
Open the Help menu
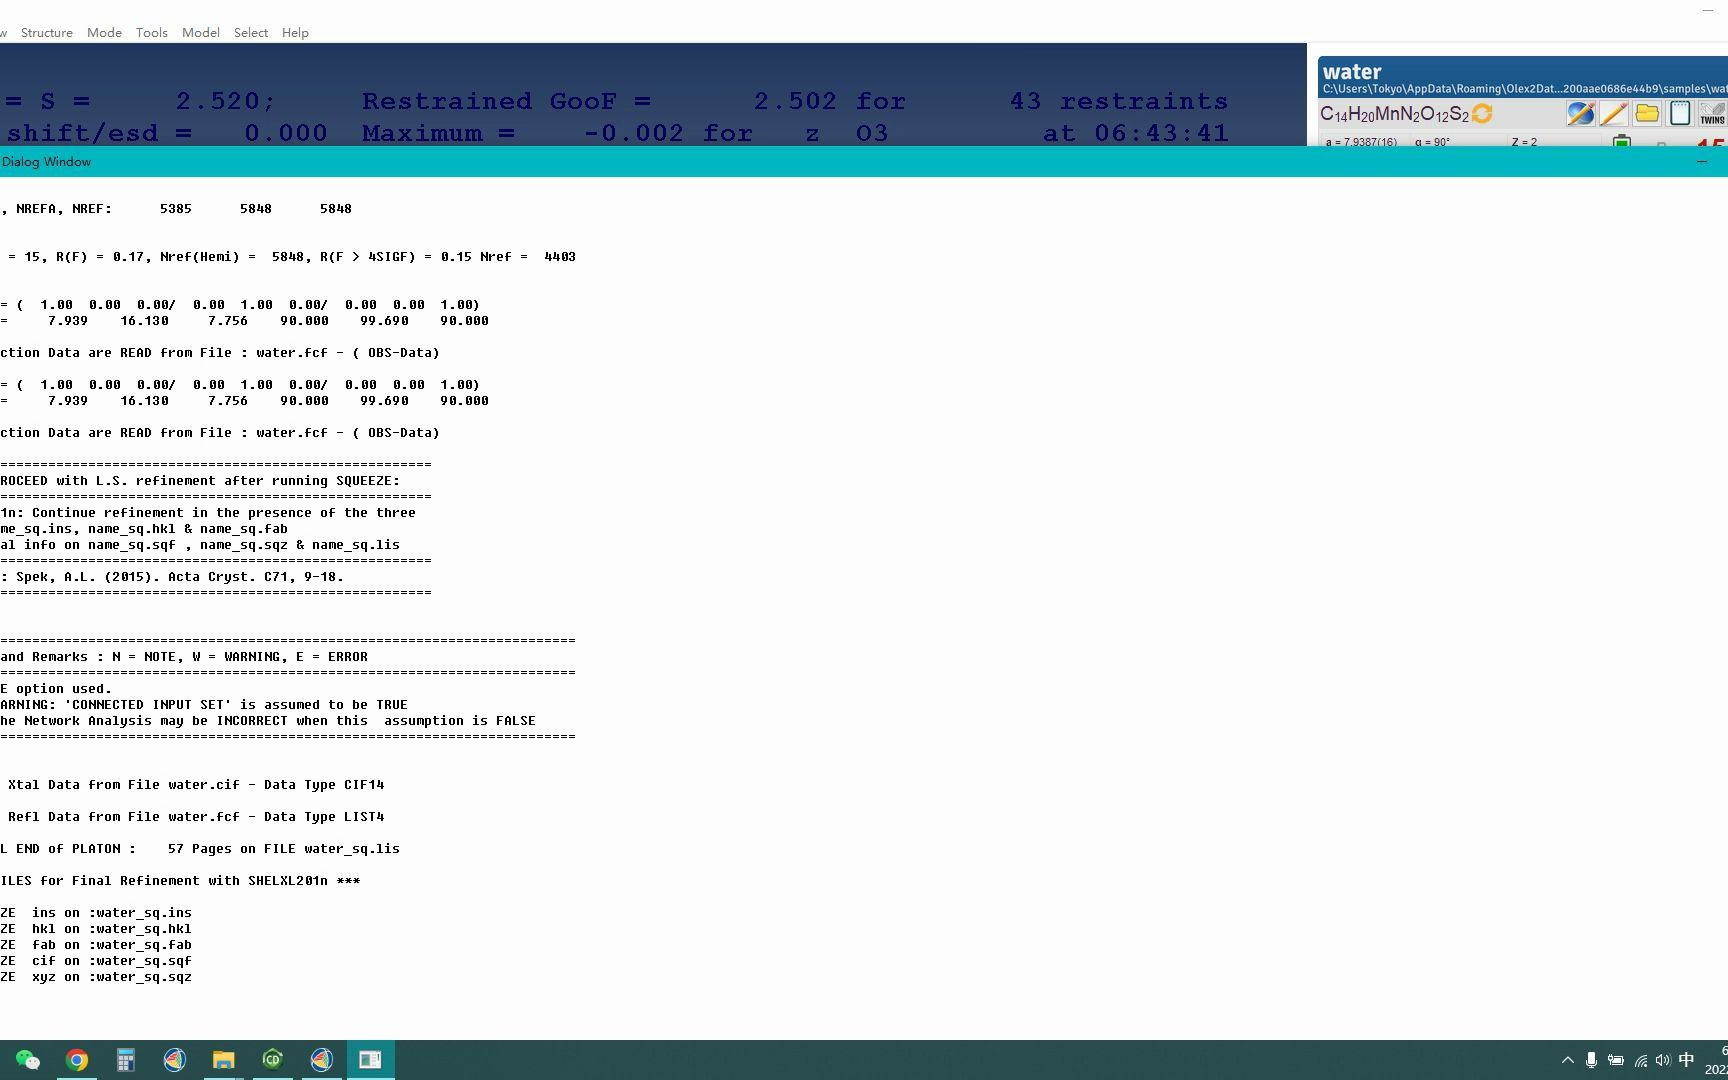[295, 33]
